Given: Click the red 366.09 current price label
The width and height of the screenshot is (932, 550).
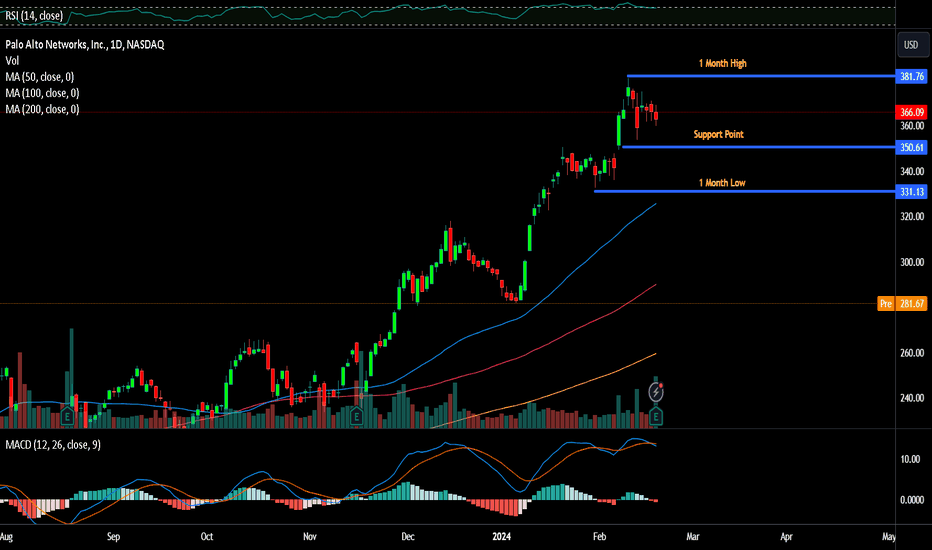Looking at the screenshot, I should (911, 112).
